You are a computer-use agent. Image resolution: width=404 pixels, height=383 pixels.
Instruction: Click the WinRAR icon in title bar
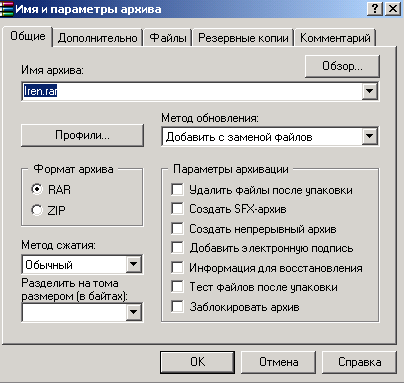point(7,9)
